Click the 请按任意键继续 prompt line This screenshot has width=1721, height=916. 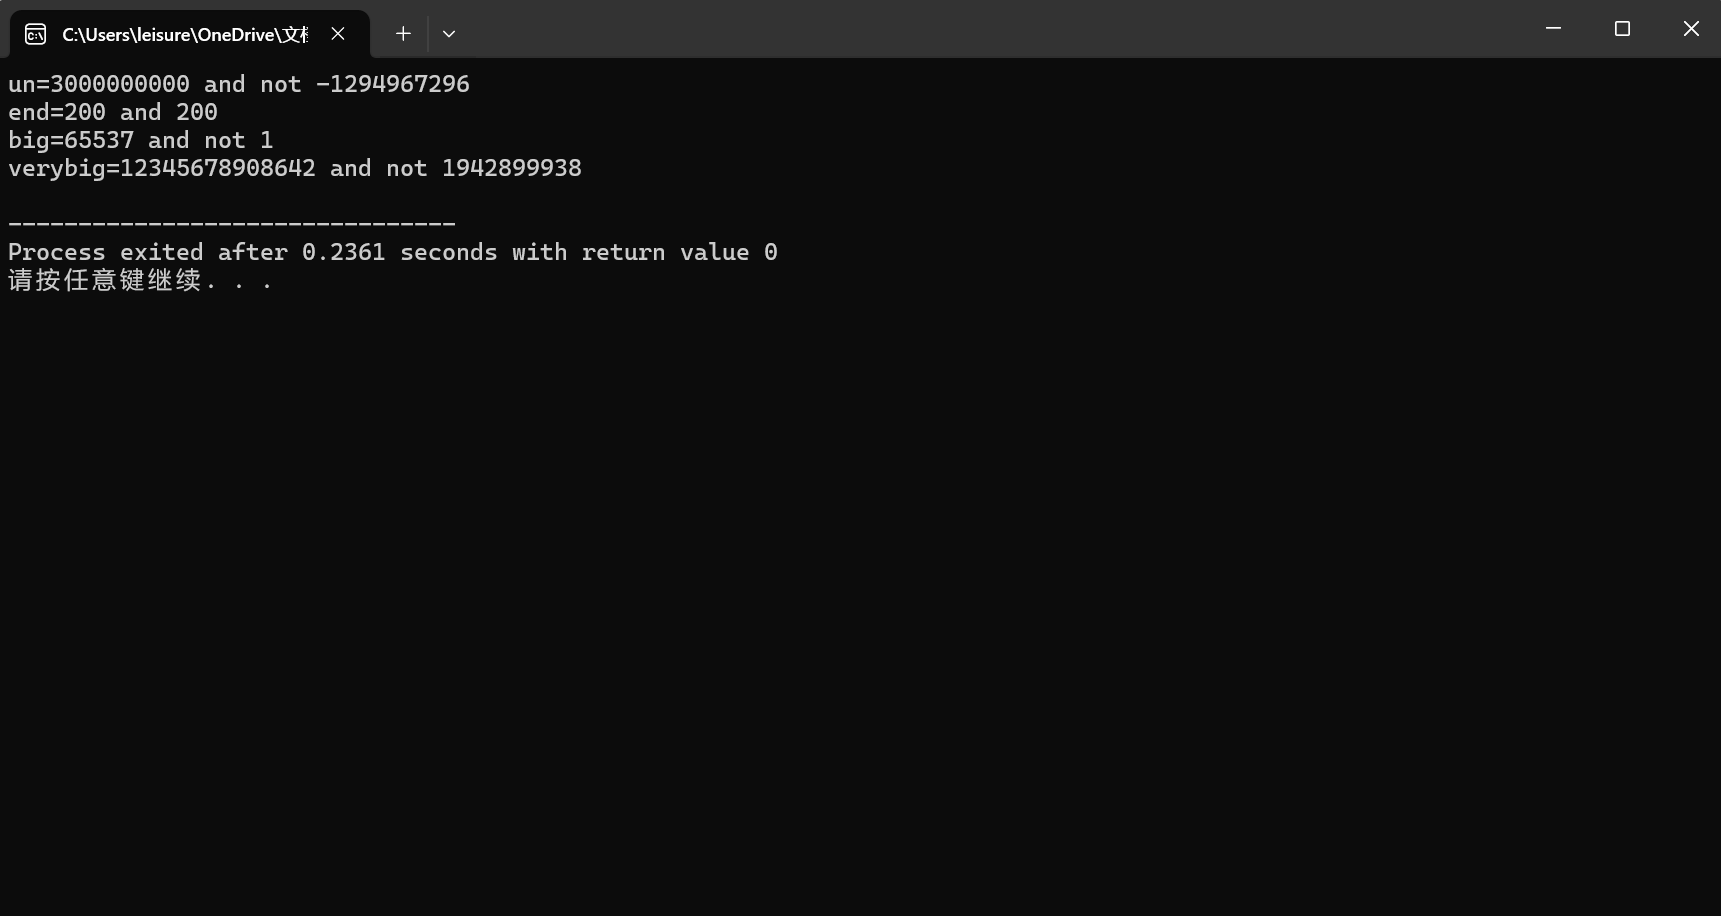coord(140,281)
